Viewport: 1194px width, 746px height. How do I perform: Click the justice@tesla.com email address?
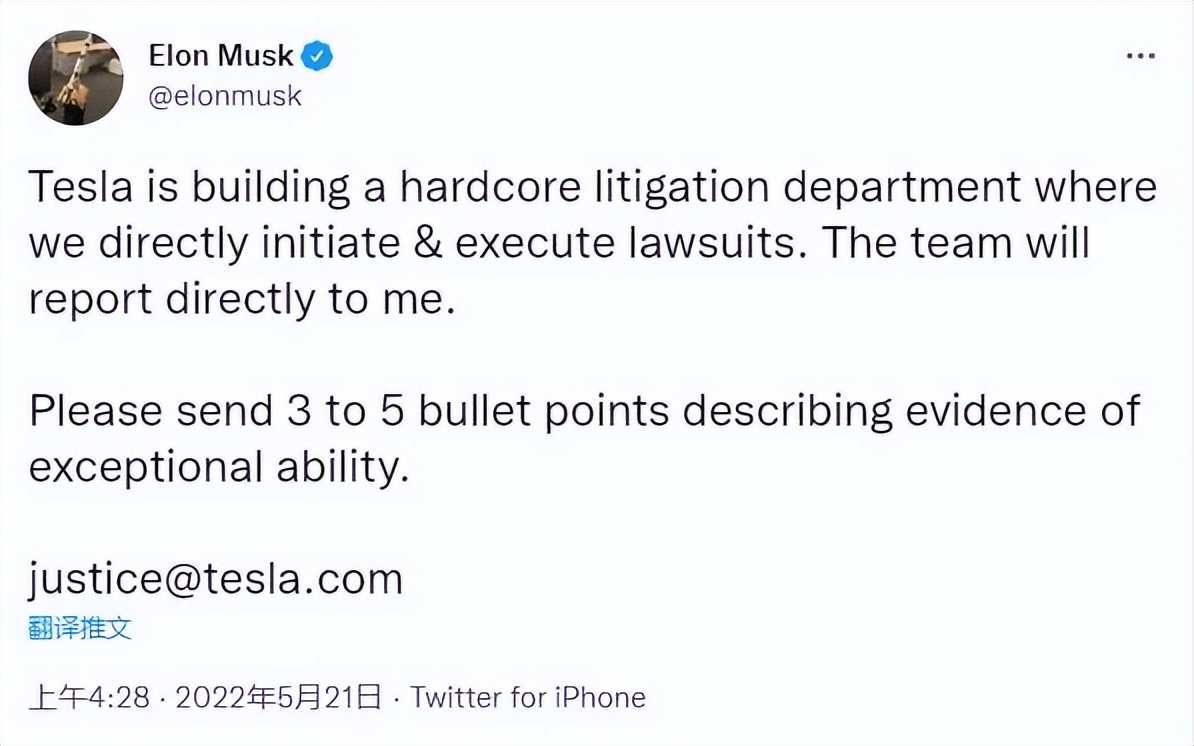(x=215, y=579)
